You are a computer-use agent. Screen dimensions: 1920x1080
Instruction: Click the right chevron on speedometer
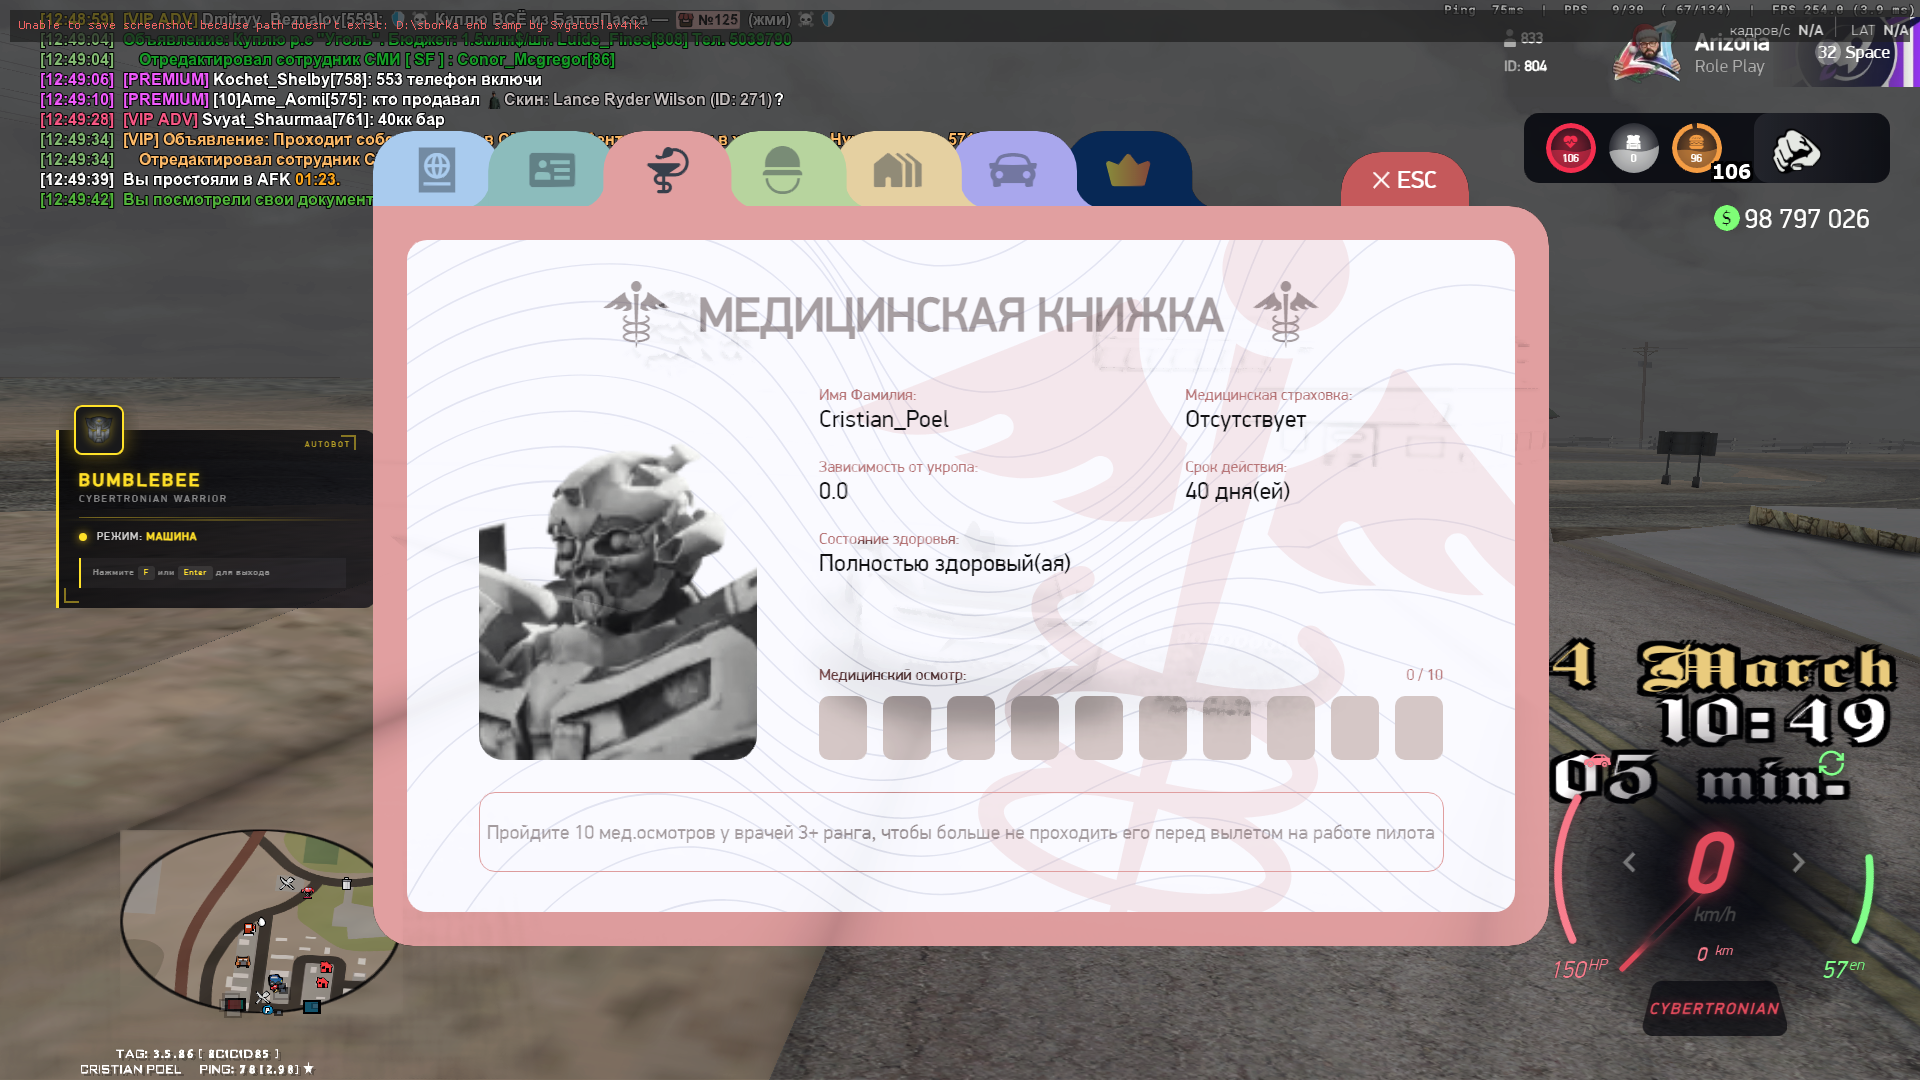(1798, 862)
